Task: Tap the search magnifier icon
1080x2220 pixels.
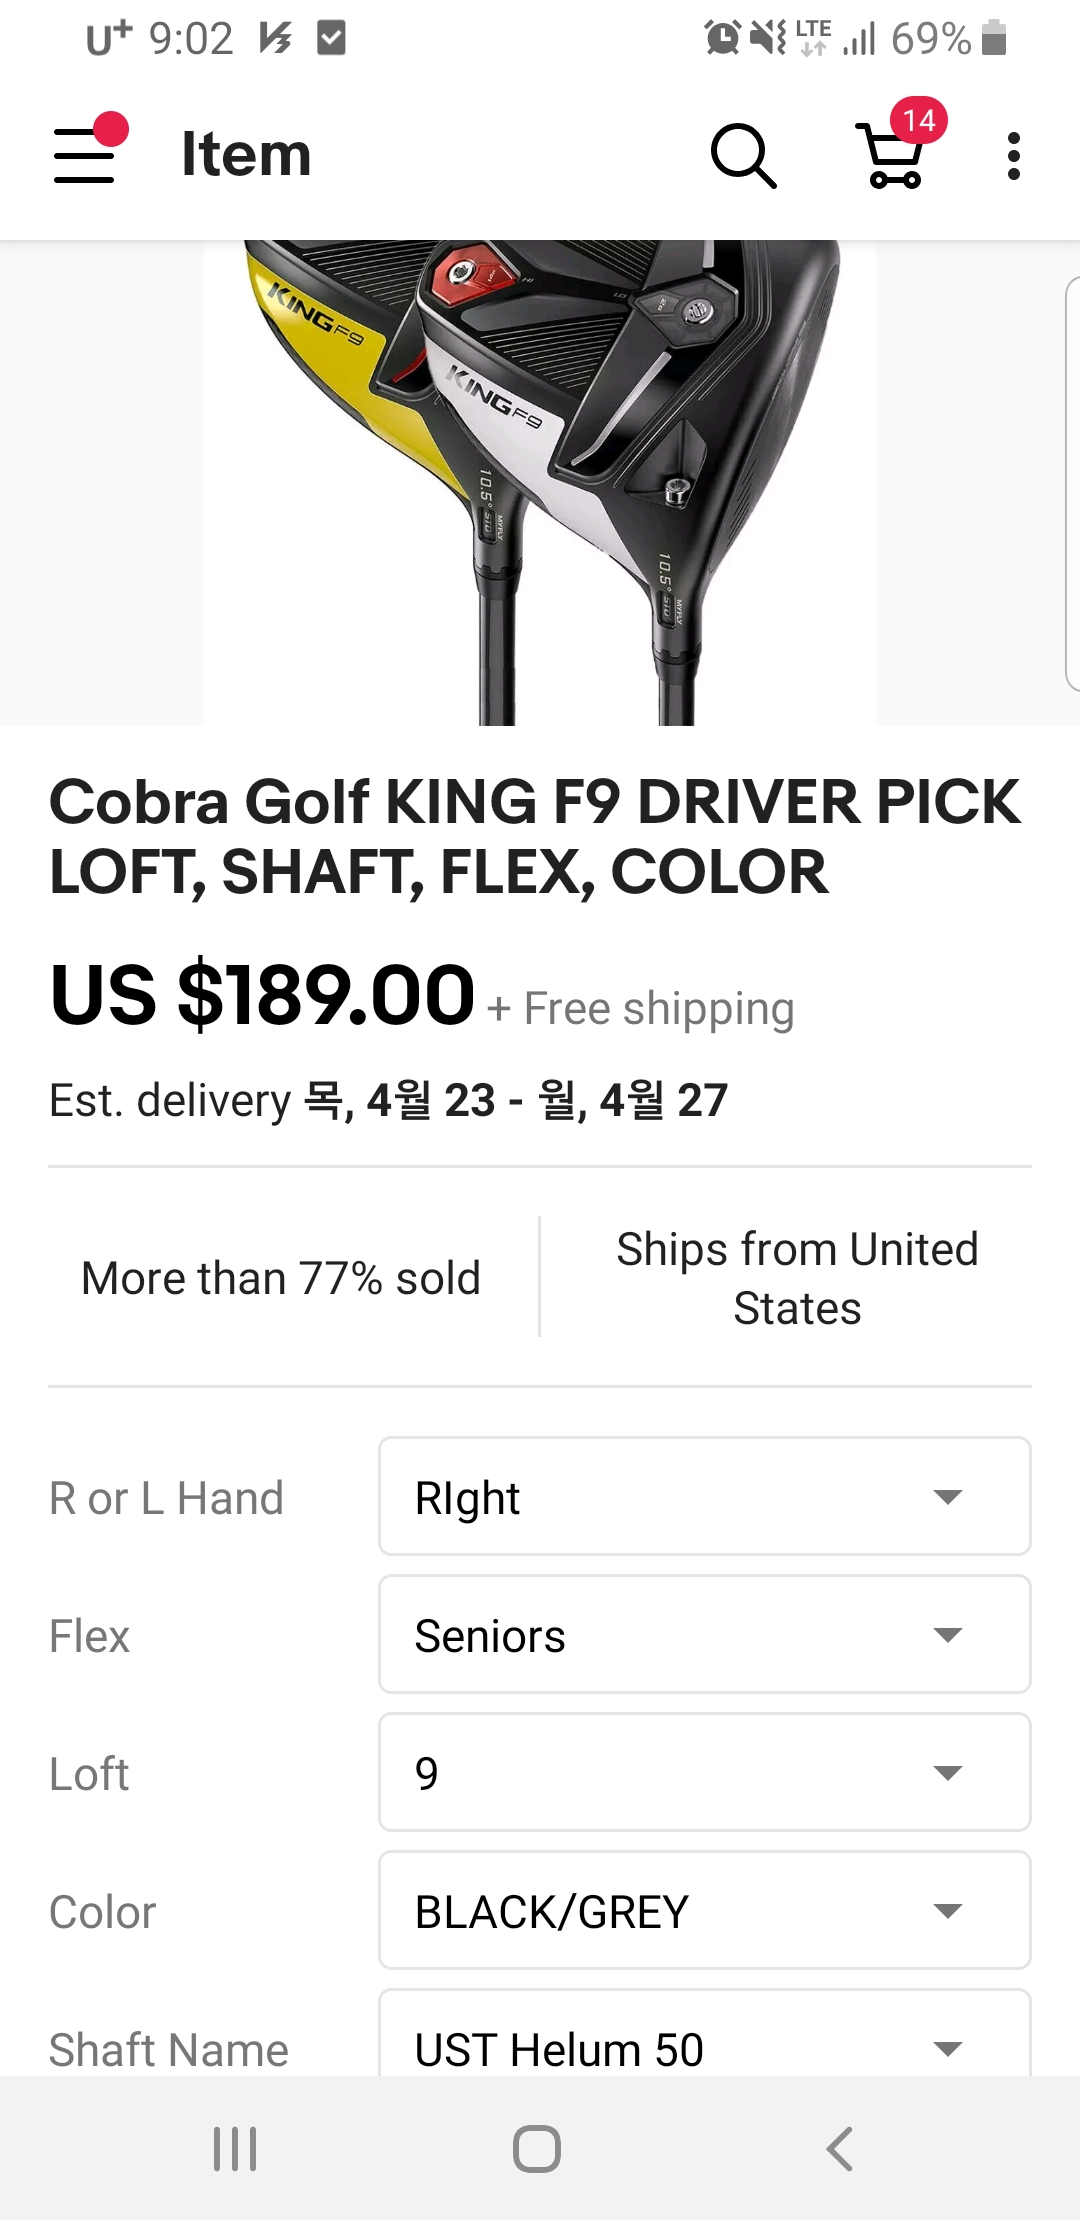Action: [x=743, y=156]
